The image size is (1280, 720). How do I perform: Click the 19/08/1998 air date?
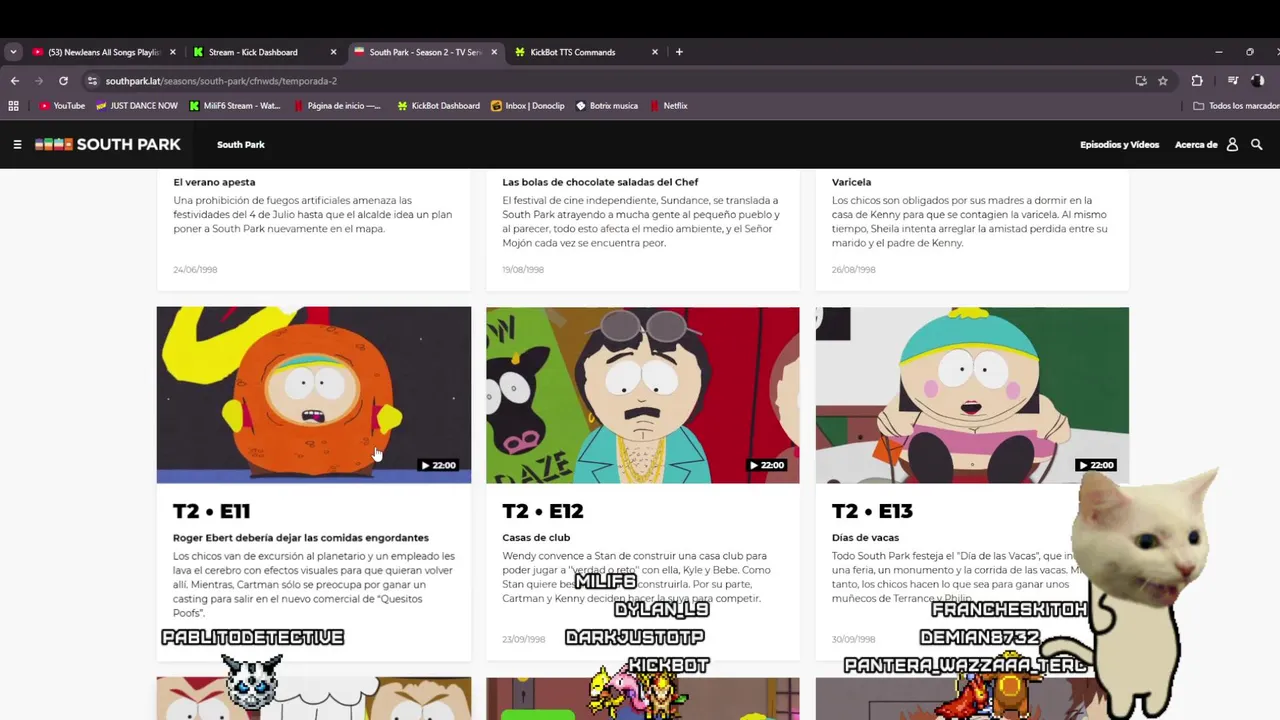[x=524, y=270]
